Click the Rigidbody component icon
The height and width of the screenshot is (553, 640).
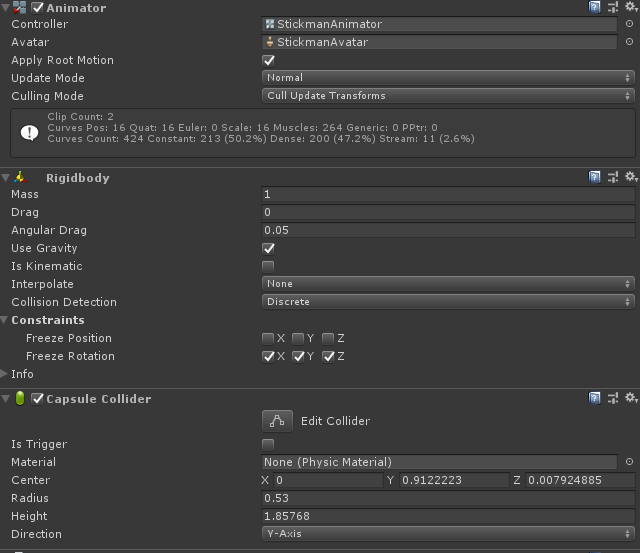pyautogui.click(x=20, y=178)
